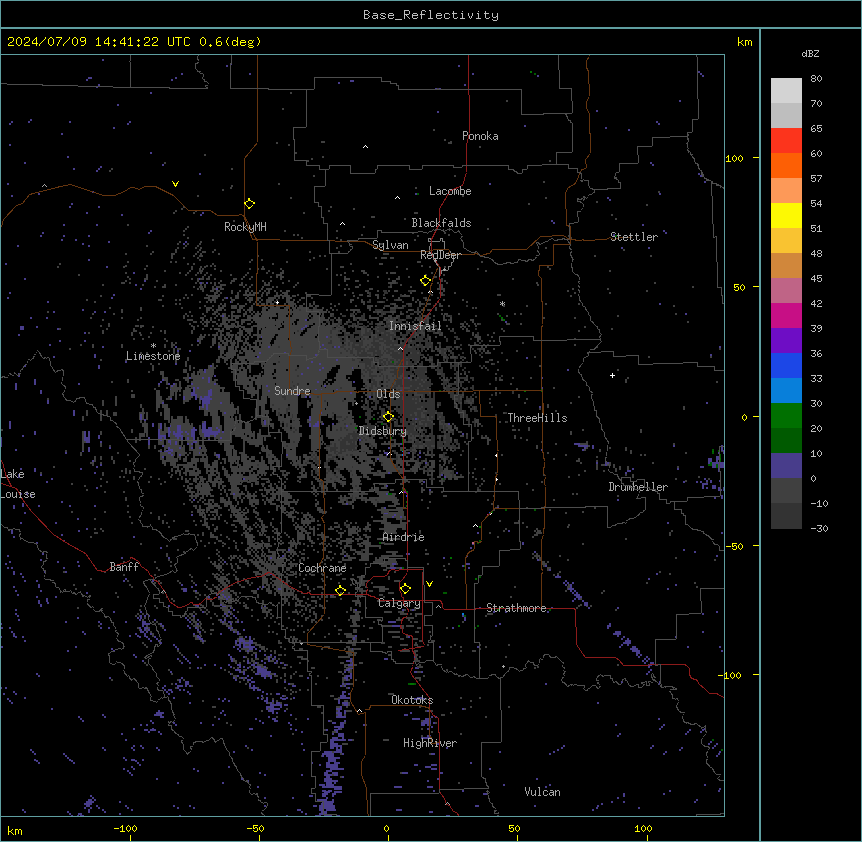The width and height of the screenshot is (862, 842).
Task: Click the 100 tick on the right axis
Action: [734, 158]
